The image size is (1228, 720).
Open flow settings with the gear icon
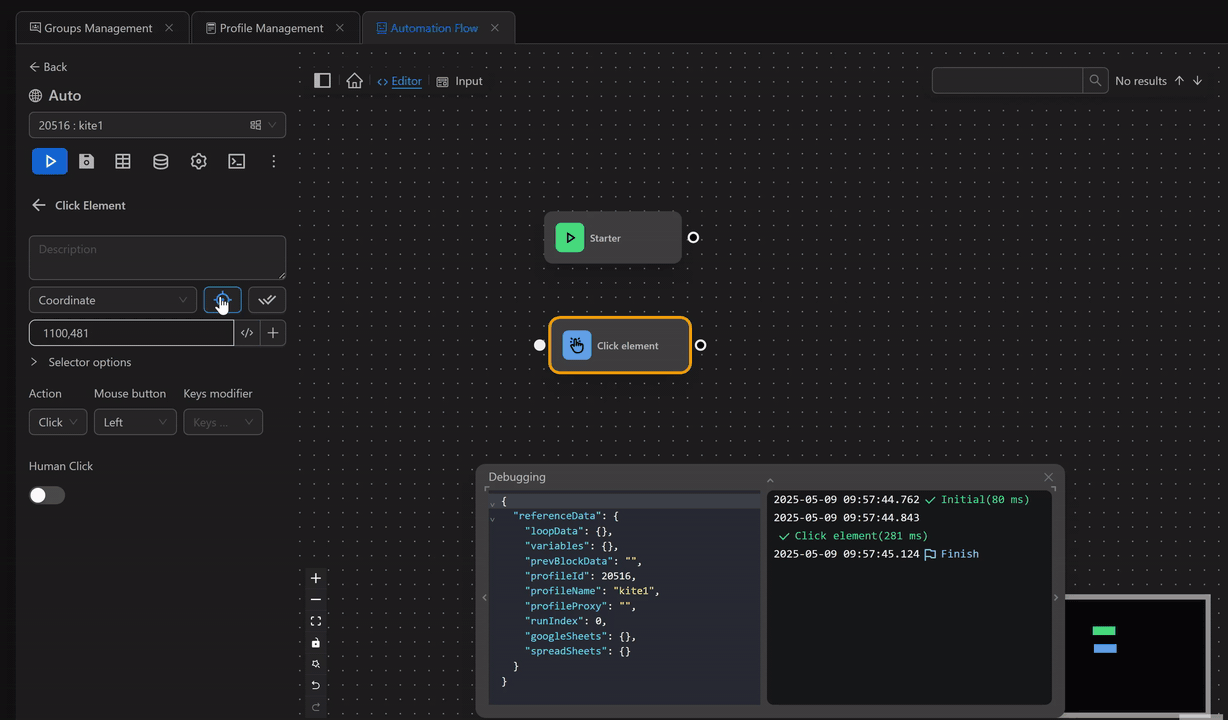click(x=198, y=161)
